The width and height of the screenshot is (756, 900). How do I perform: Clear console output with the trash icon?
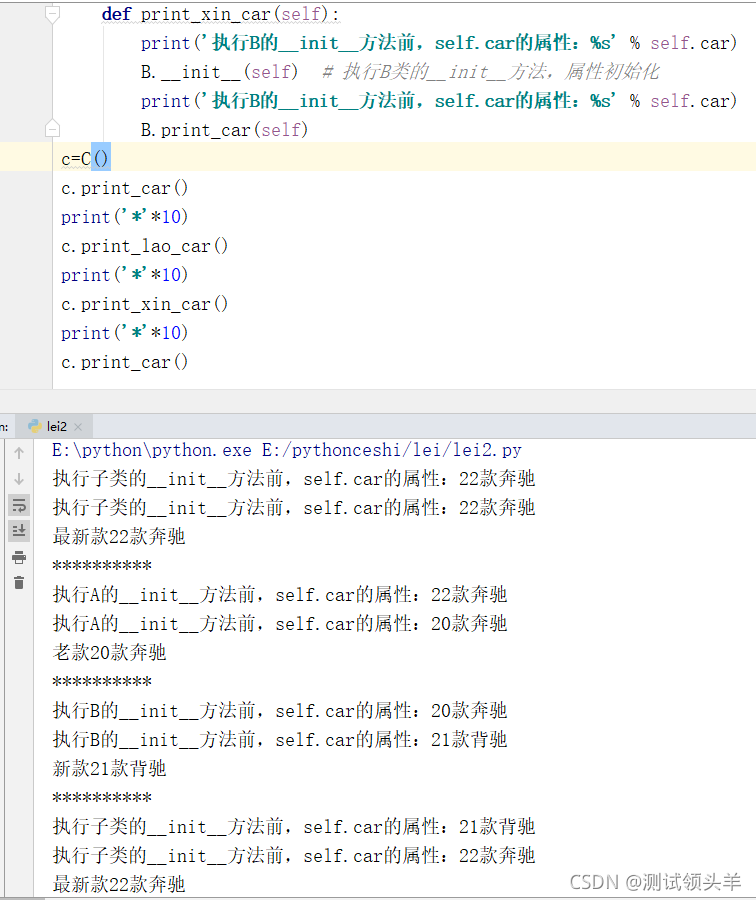pyautogui.click(x=18, y=582)
